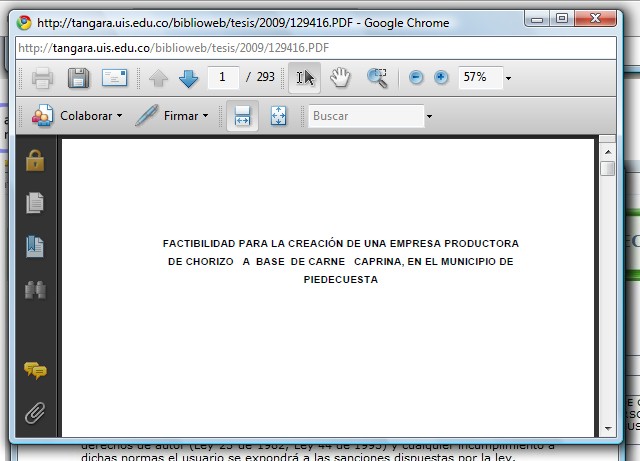Zoom out using the minus button

tap(416, 78)
